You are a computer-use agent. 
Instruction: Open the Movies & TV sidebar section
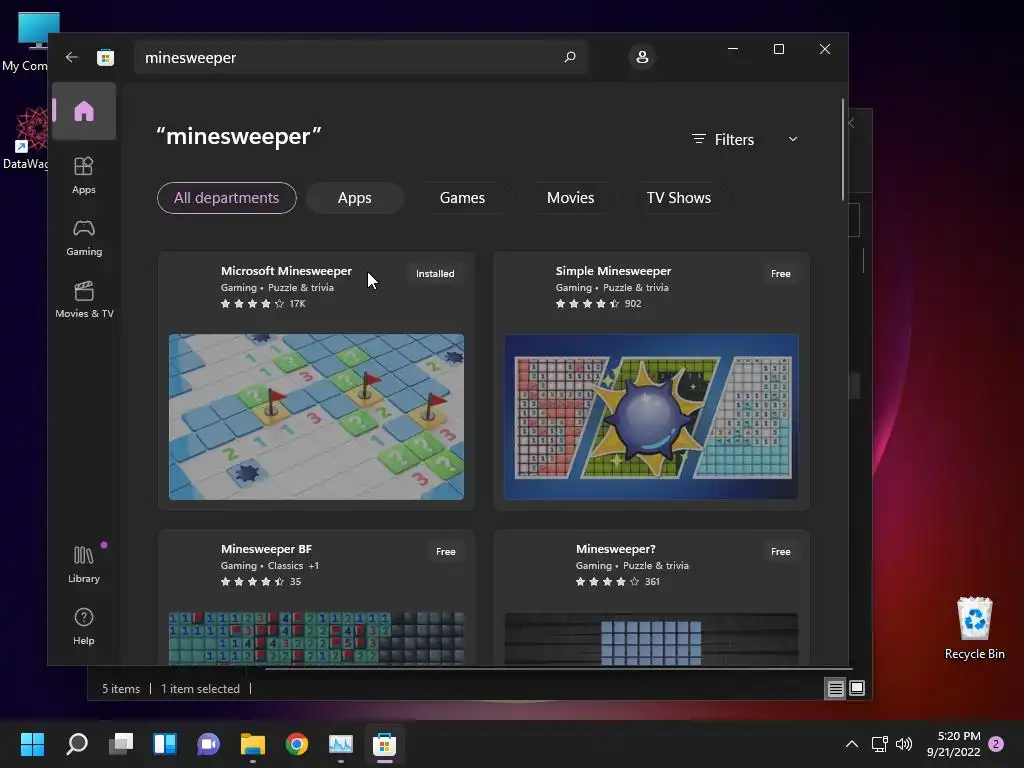click(x=84, y=300)
